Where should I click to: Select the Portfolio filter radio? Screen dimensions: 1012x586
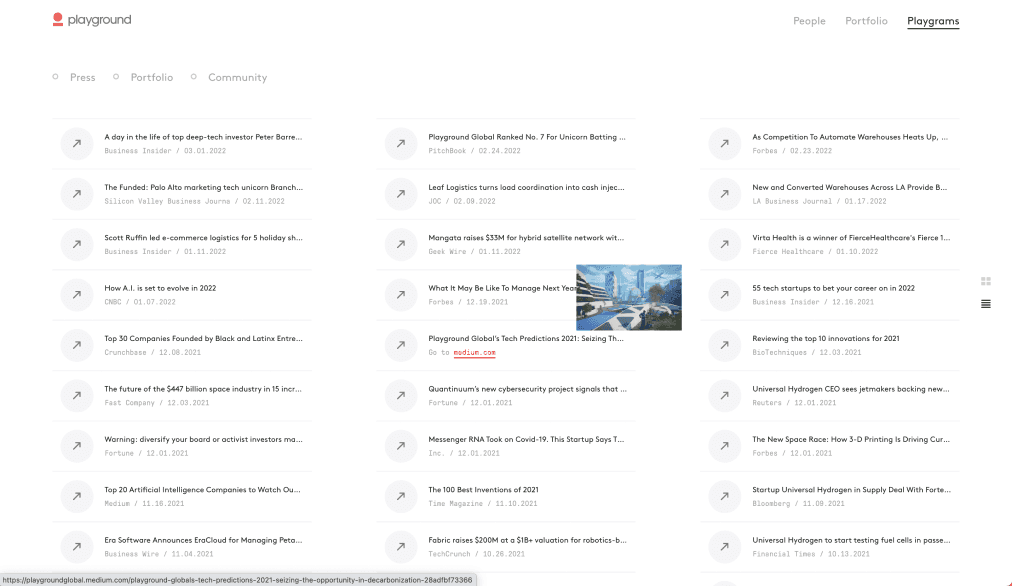116,77
